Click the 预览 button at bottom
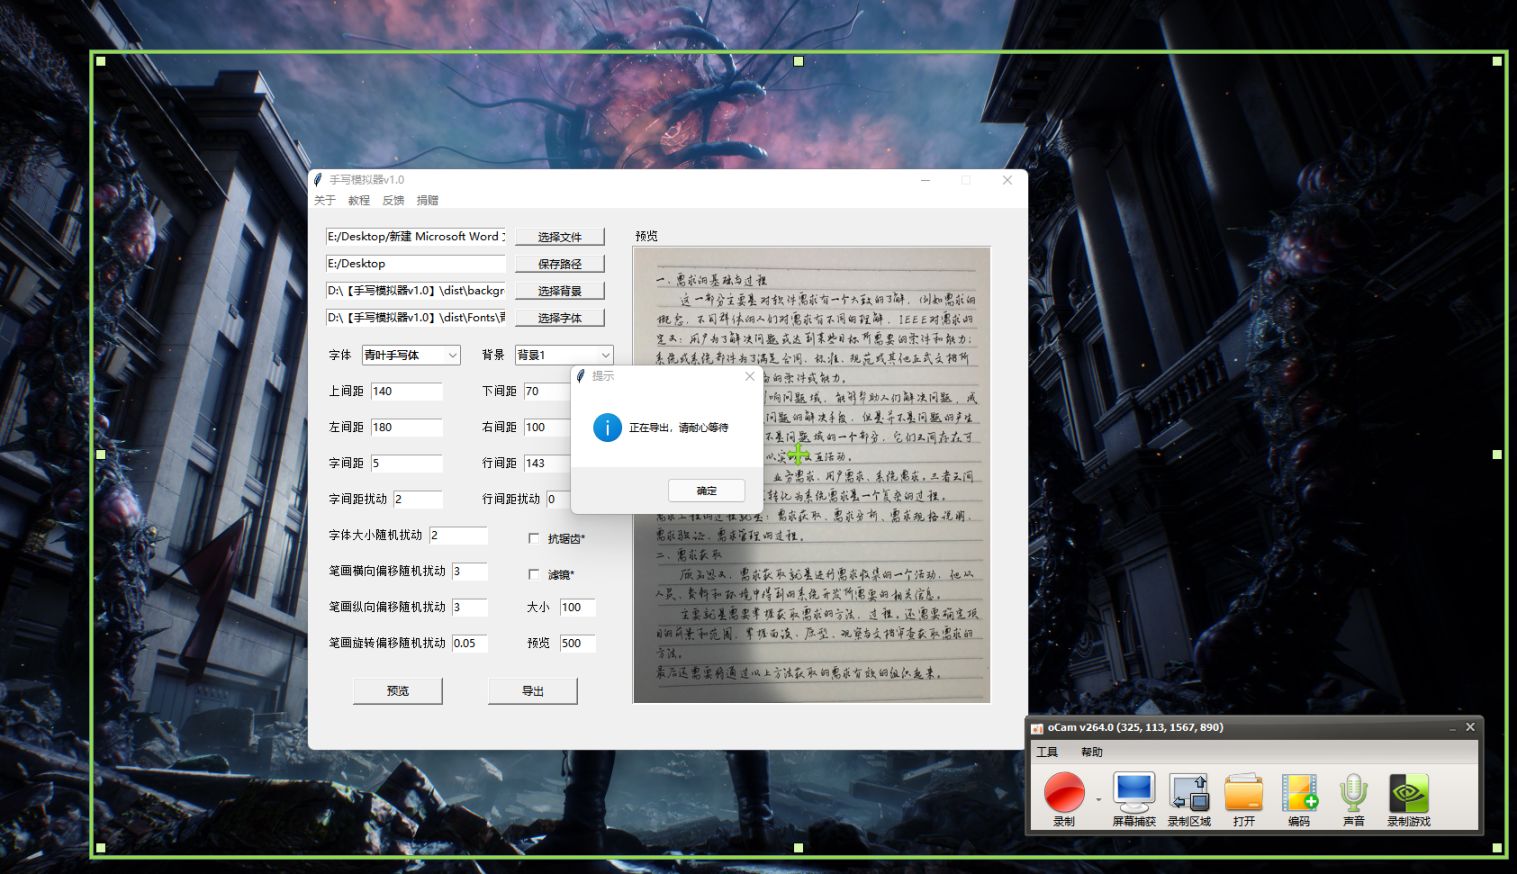 tap(398, 691)
